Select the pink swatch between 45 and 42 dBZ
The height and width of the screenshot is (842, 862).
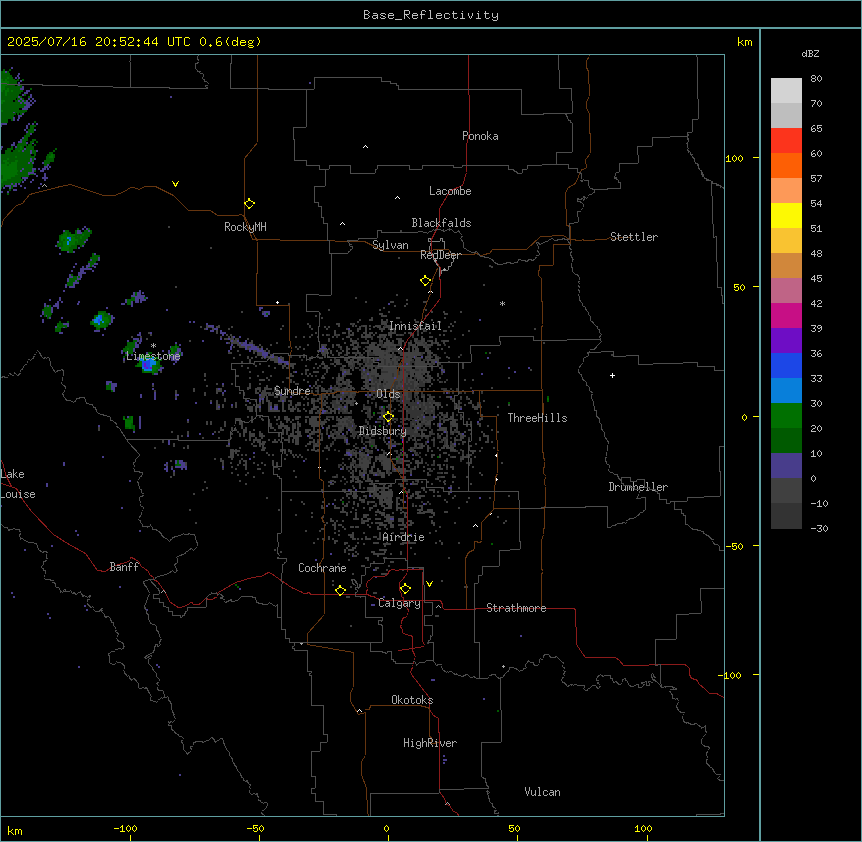[786, 291]
